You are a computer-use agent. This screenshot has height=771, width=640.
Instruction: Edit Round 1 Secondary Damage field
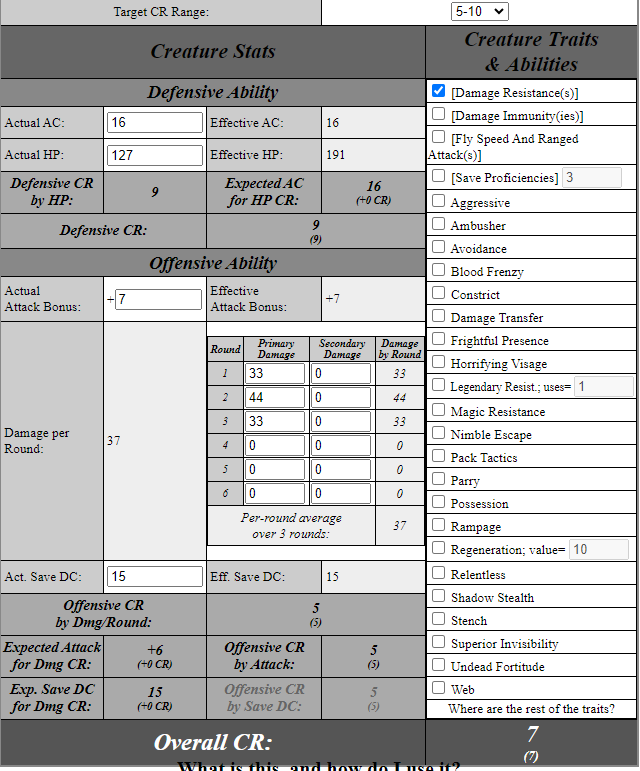point(341,374)
